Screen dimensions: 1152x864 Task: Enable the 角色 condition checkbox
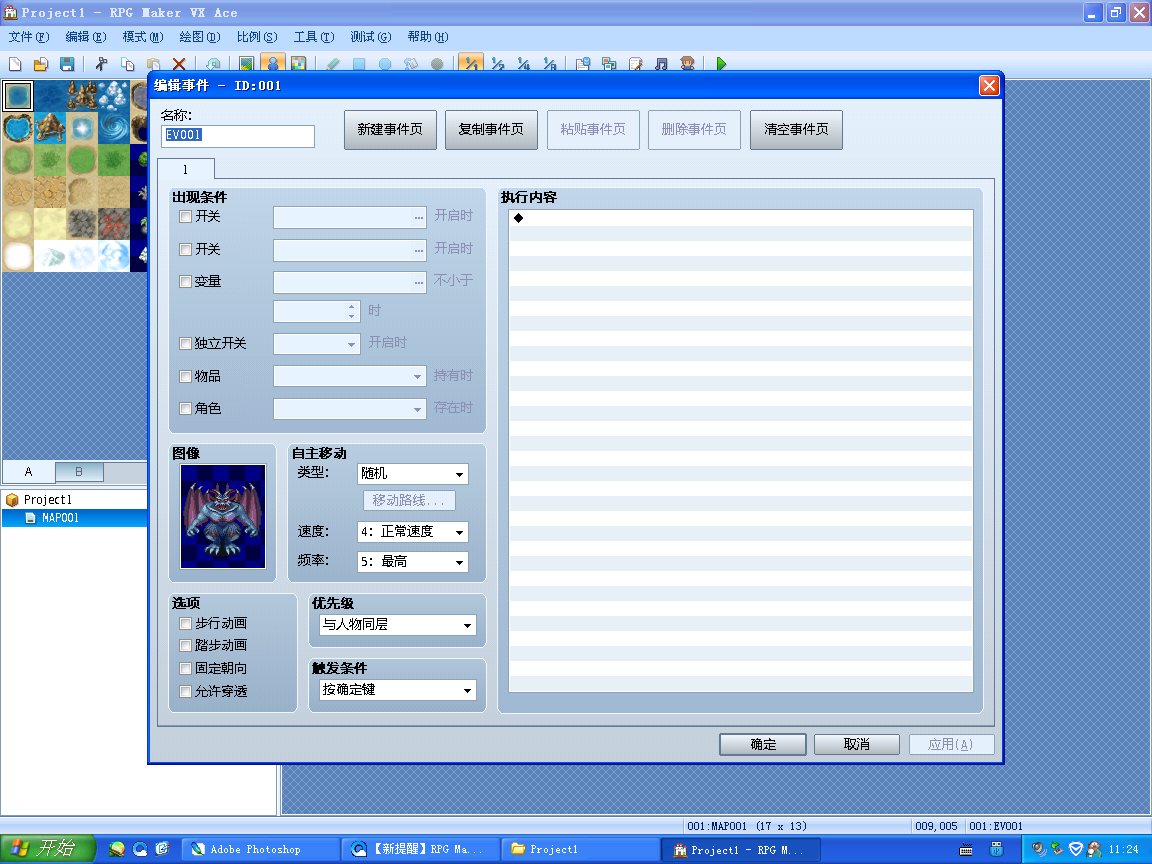[x=186, y=408]
